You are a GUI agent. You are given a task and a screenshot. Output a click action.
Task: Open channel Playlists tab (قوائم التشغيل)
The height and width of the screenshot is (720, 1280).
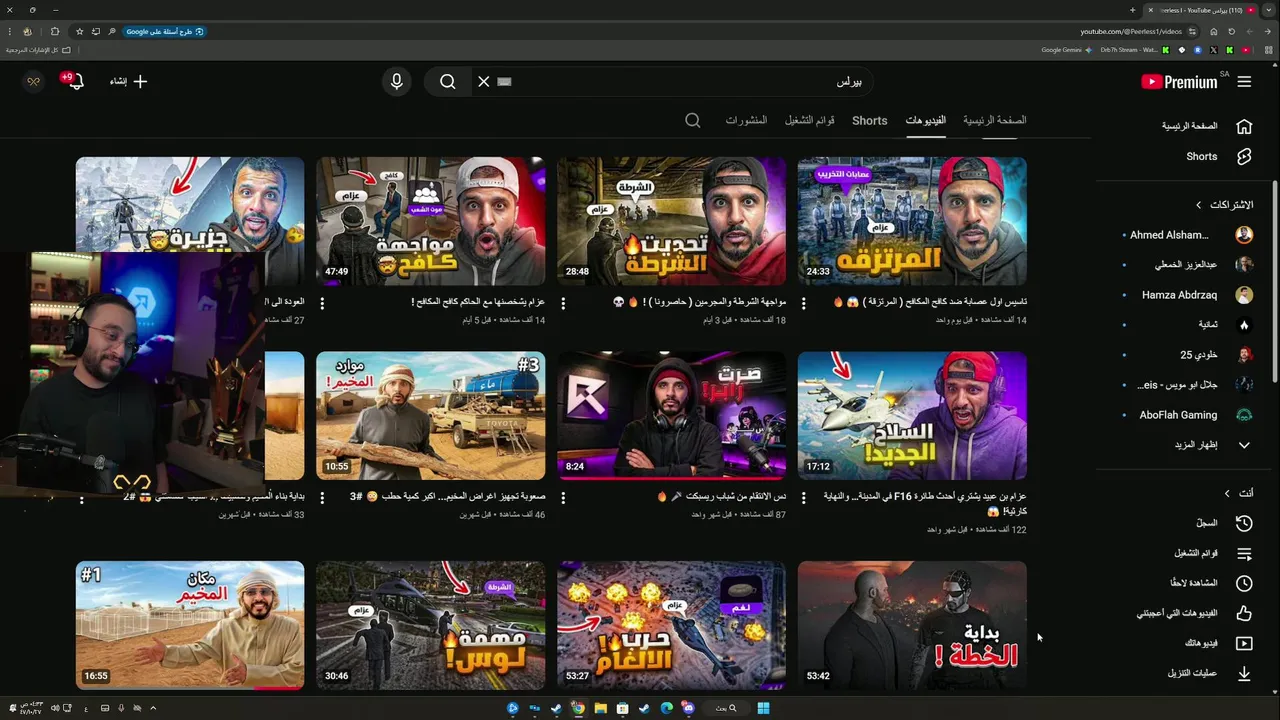(x=810, y=120)
